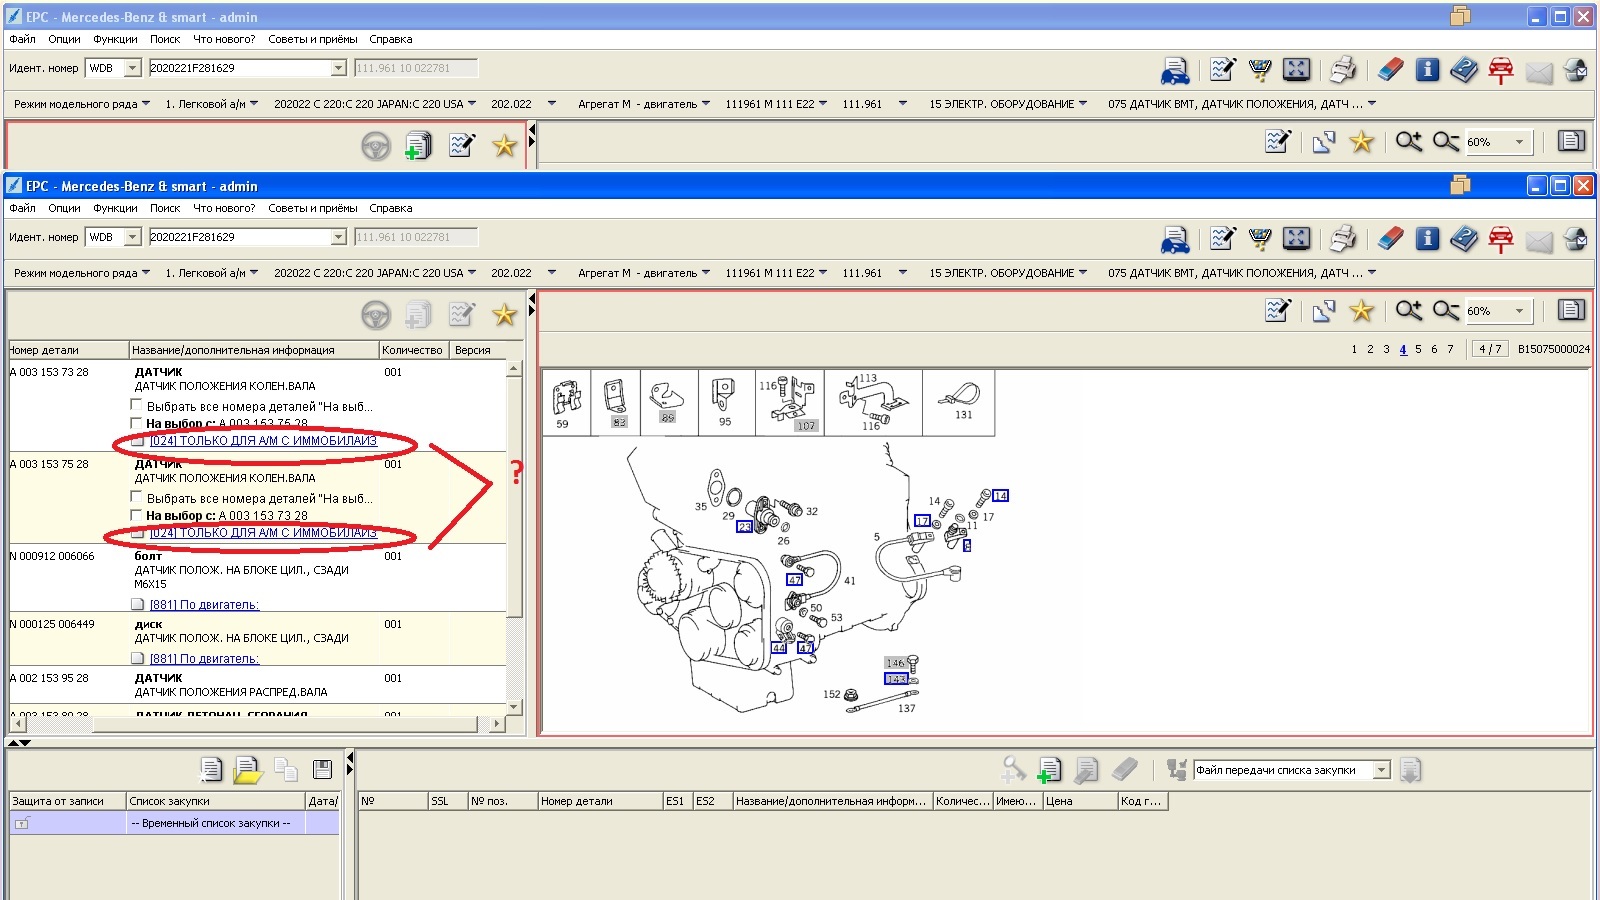
Task: Open the ident number 2020221F281629 dropdown in front window
Action: tap(338, 237)
